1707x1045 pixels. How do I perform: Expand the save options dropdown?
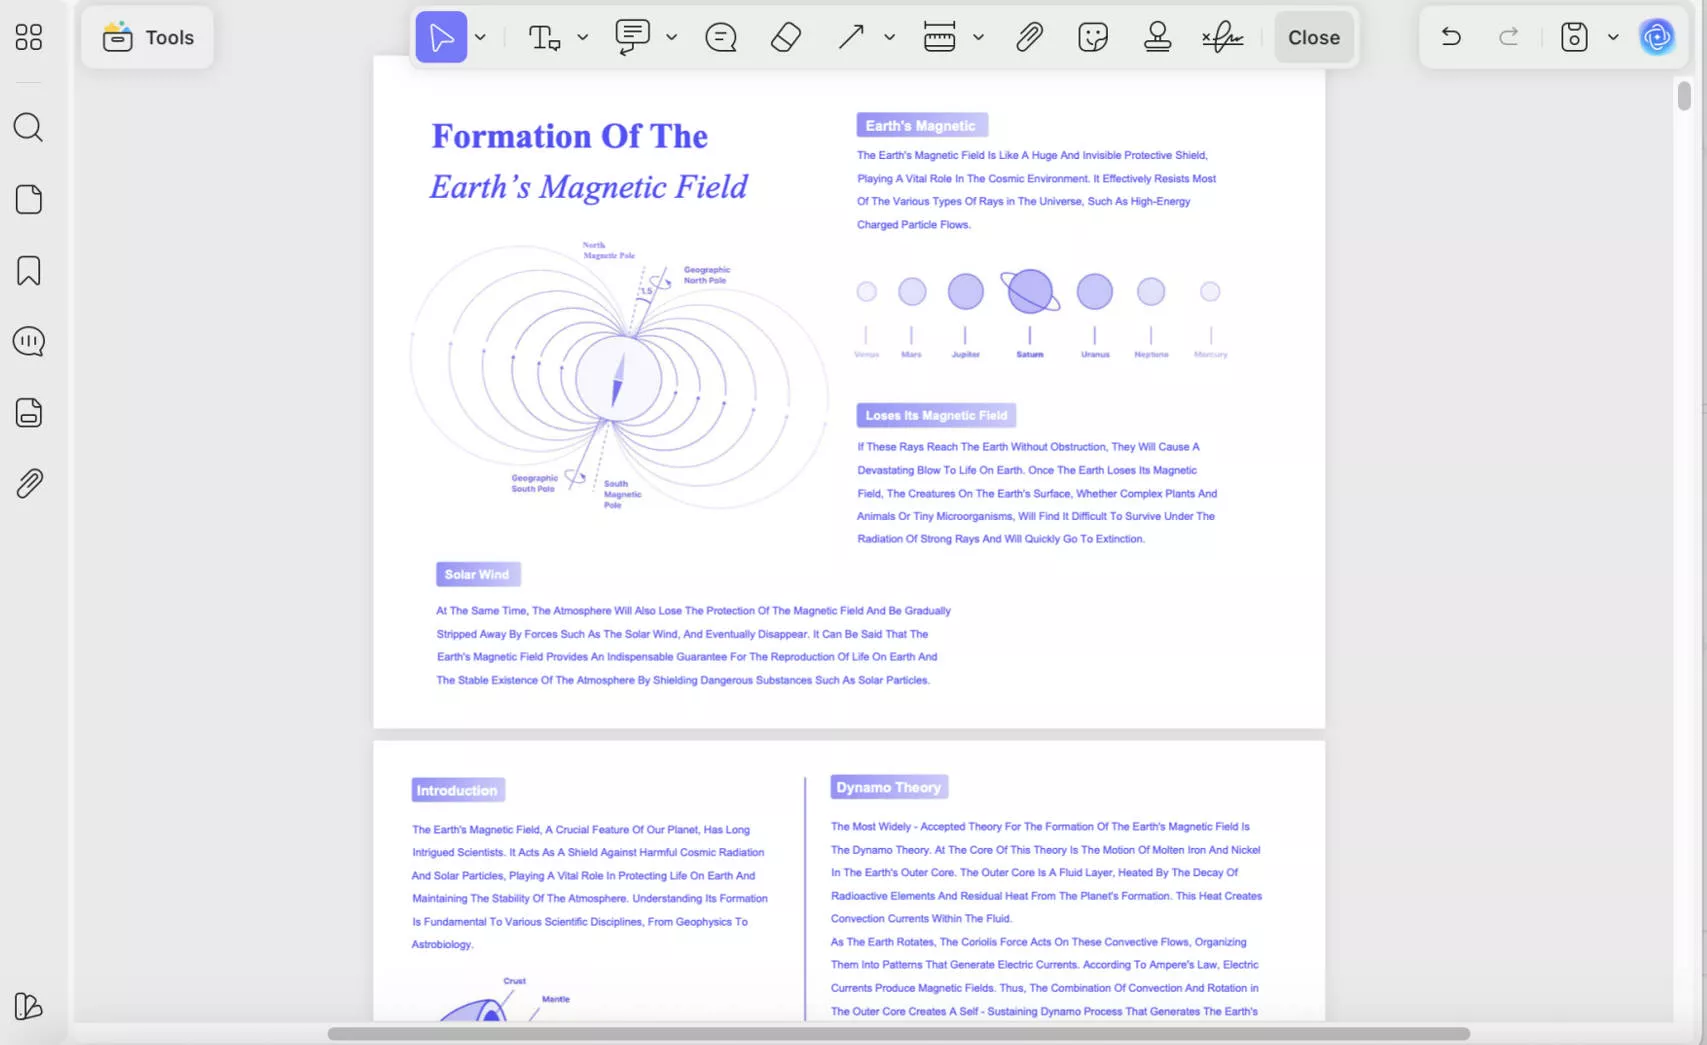[1613, 38]
